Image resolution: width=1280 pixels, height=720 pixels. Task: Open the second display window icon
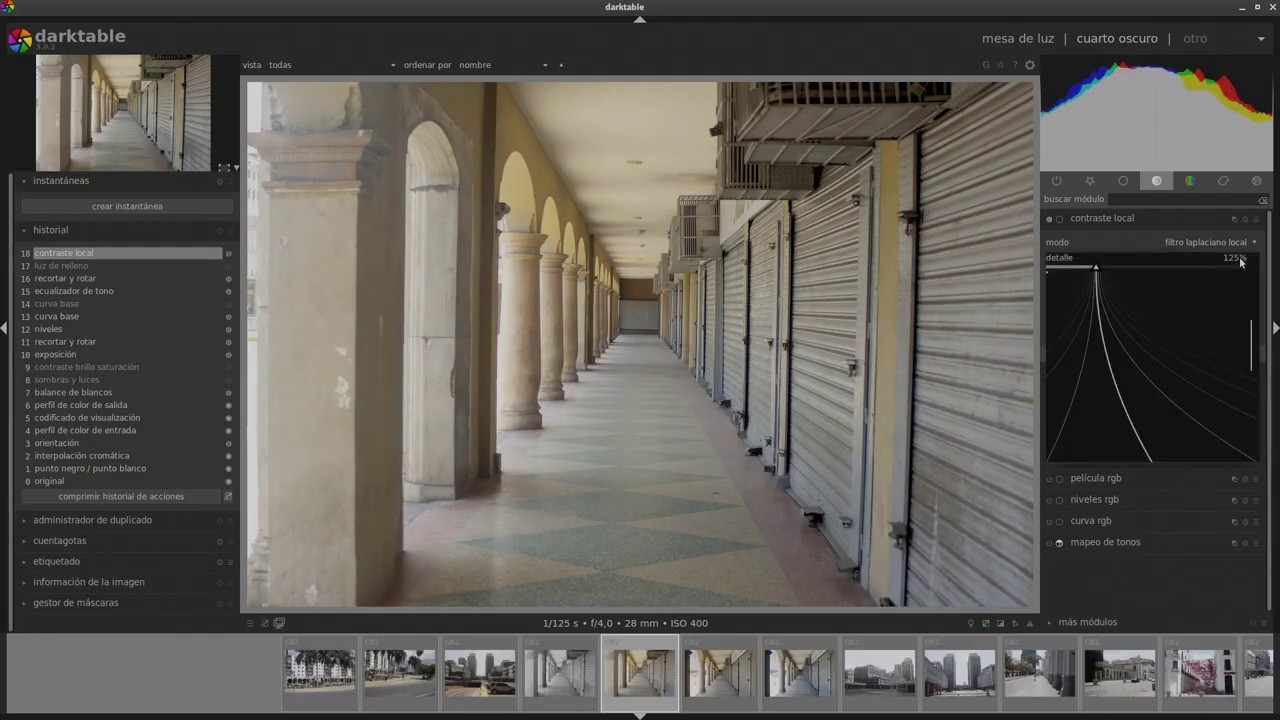coord(279,623)
